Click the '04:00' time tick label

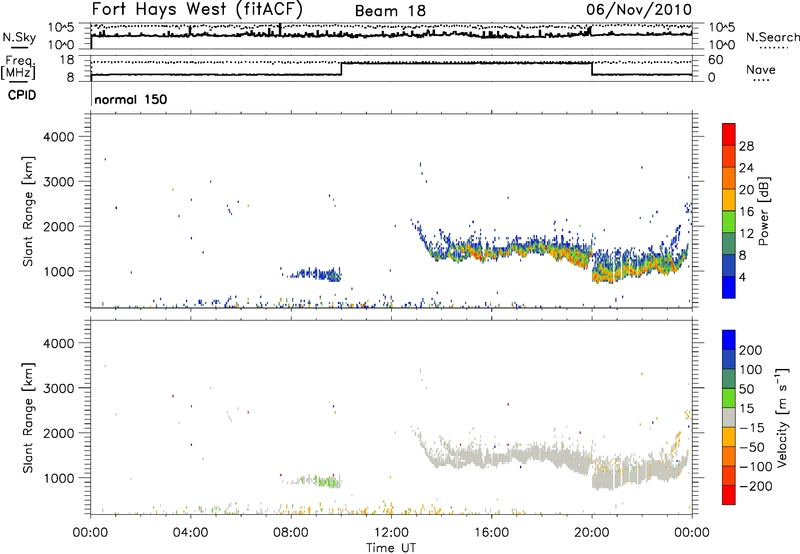[x=190, y=533]
